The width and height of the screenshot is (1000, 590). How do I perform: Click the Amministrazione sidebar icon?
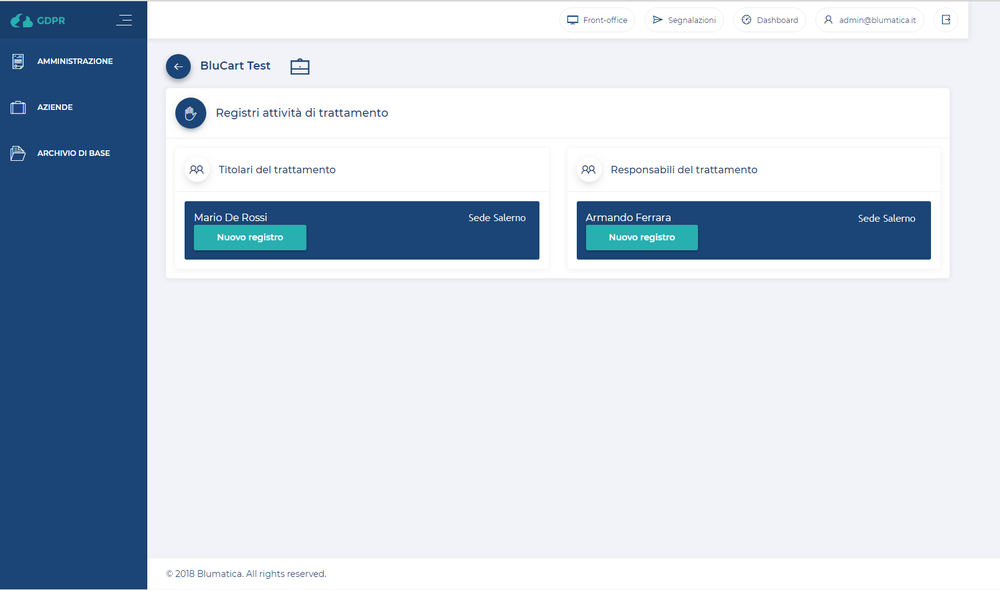(x=18, y=61)
